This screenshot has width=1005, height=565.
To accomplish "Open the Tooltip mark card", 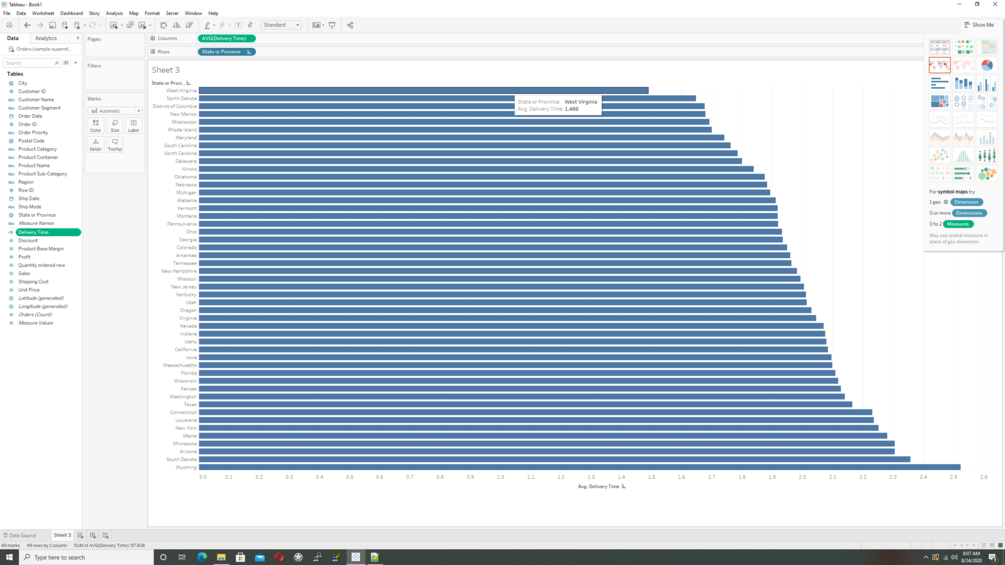I will click(x=115, y=145).
